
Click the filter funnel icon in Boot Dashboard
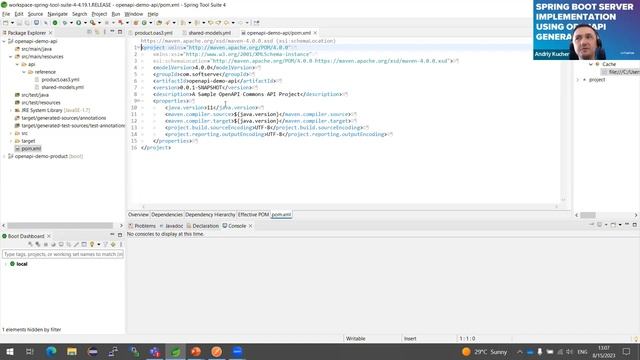[x=105, y=244]
